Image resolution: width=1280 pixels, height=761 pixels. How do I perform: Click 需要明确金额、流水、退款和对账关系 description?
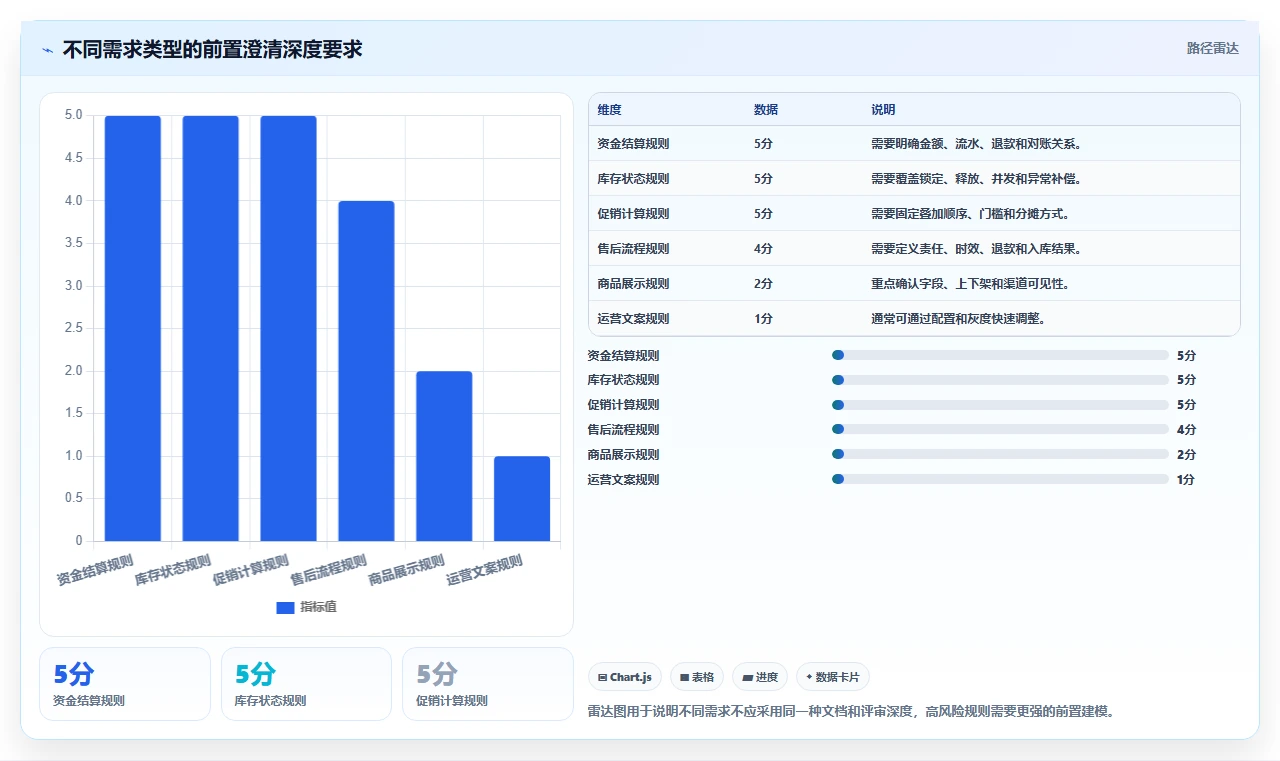coord(976,144)
